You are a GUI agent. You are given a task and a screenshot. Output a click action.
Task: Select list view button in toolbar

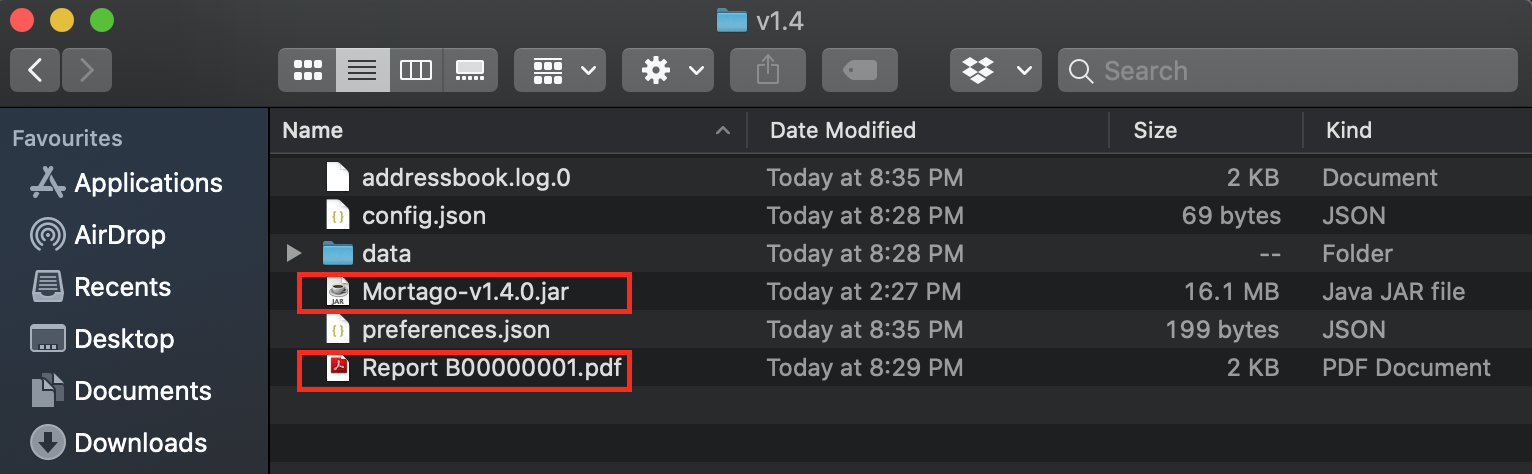point(362,70)
